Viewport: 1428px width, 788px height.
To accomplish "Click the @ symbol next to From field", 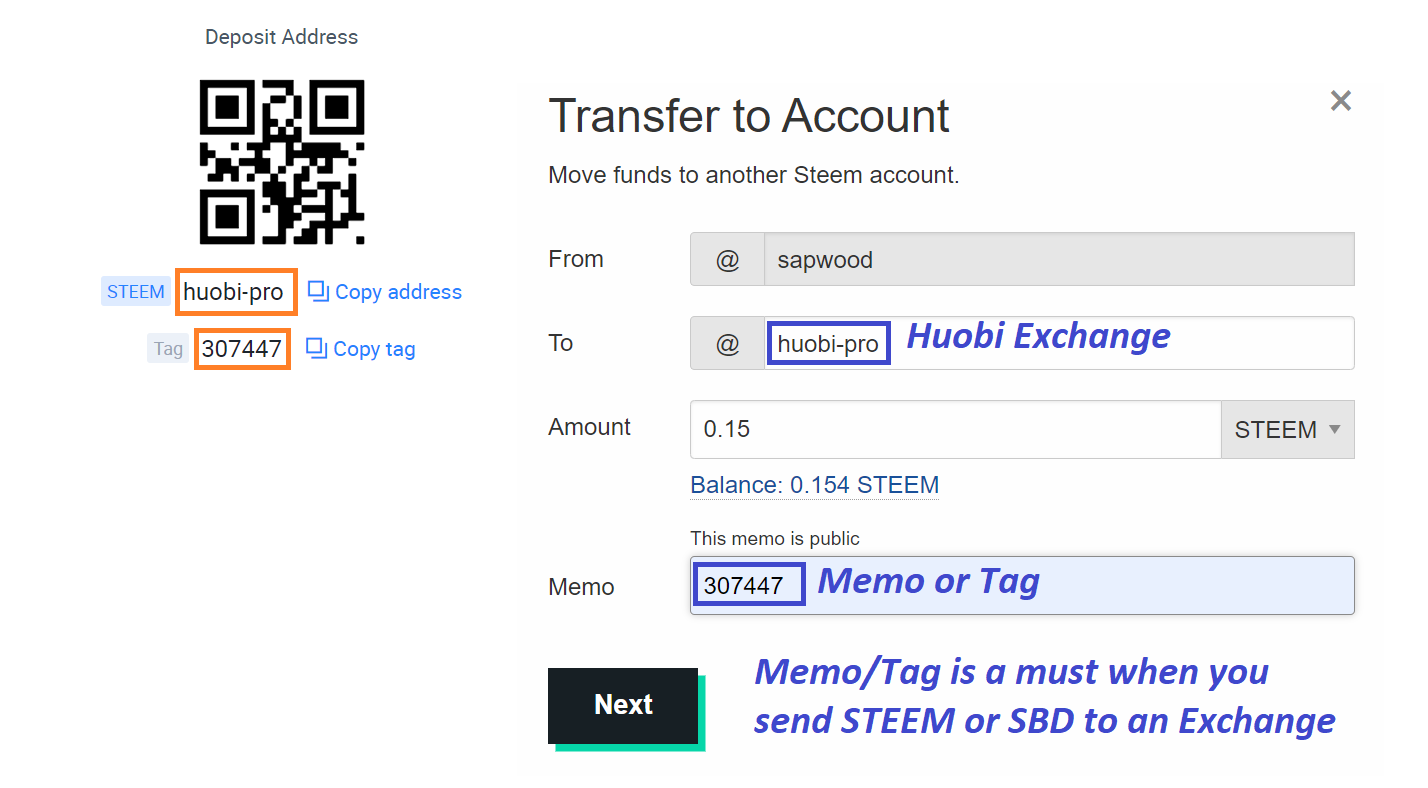I will (727, 260).
